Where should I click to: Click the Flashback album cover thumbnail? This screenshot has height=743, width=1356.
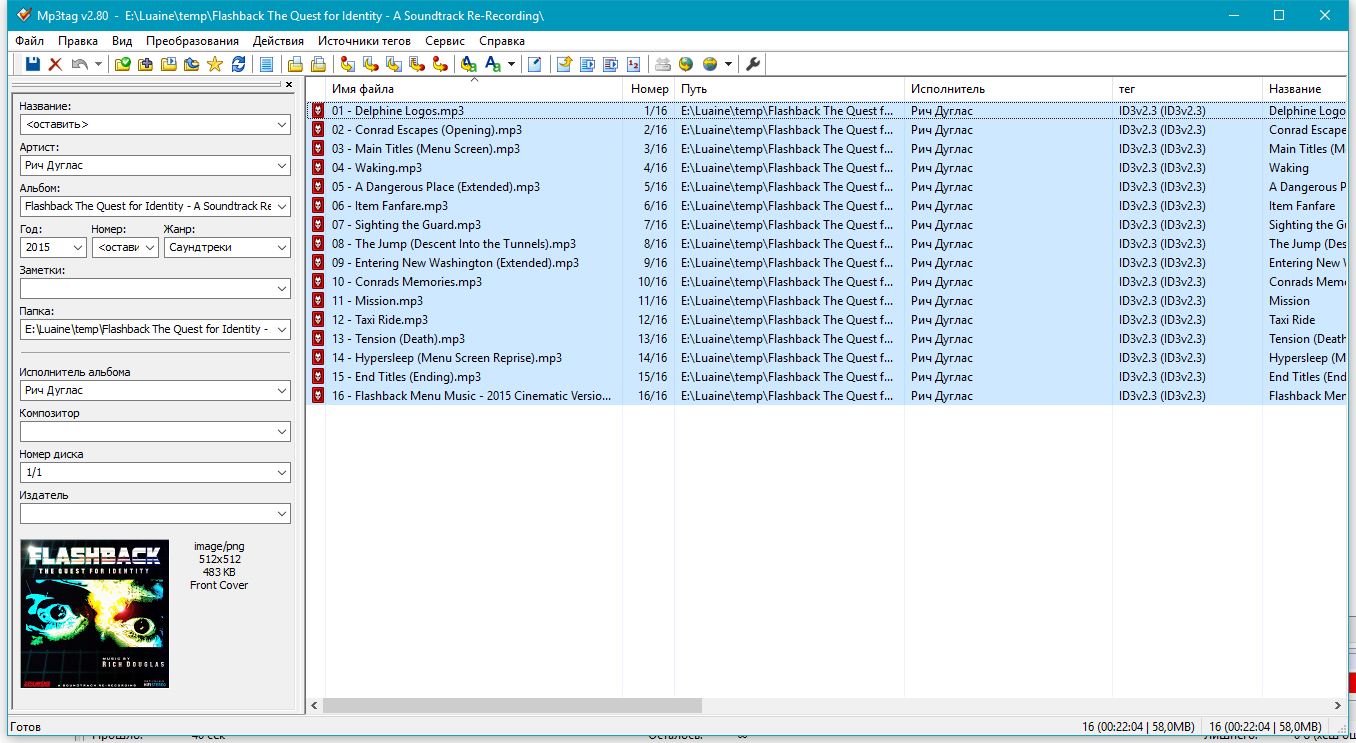pyautogui.click(x=95, y=613)
